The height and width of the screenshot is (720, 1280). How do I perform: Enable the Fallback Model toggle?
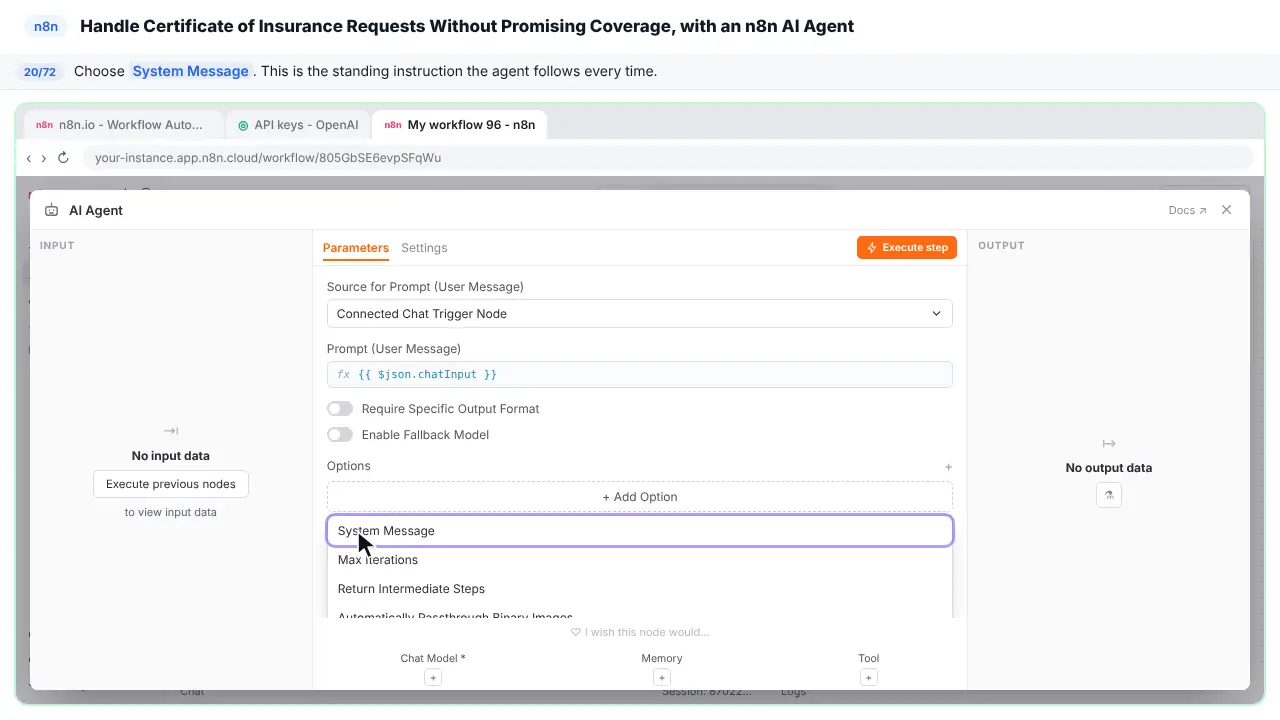coord(340,435)
